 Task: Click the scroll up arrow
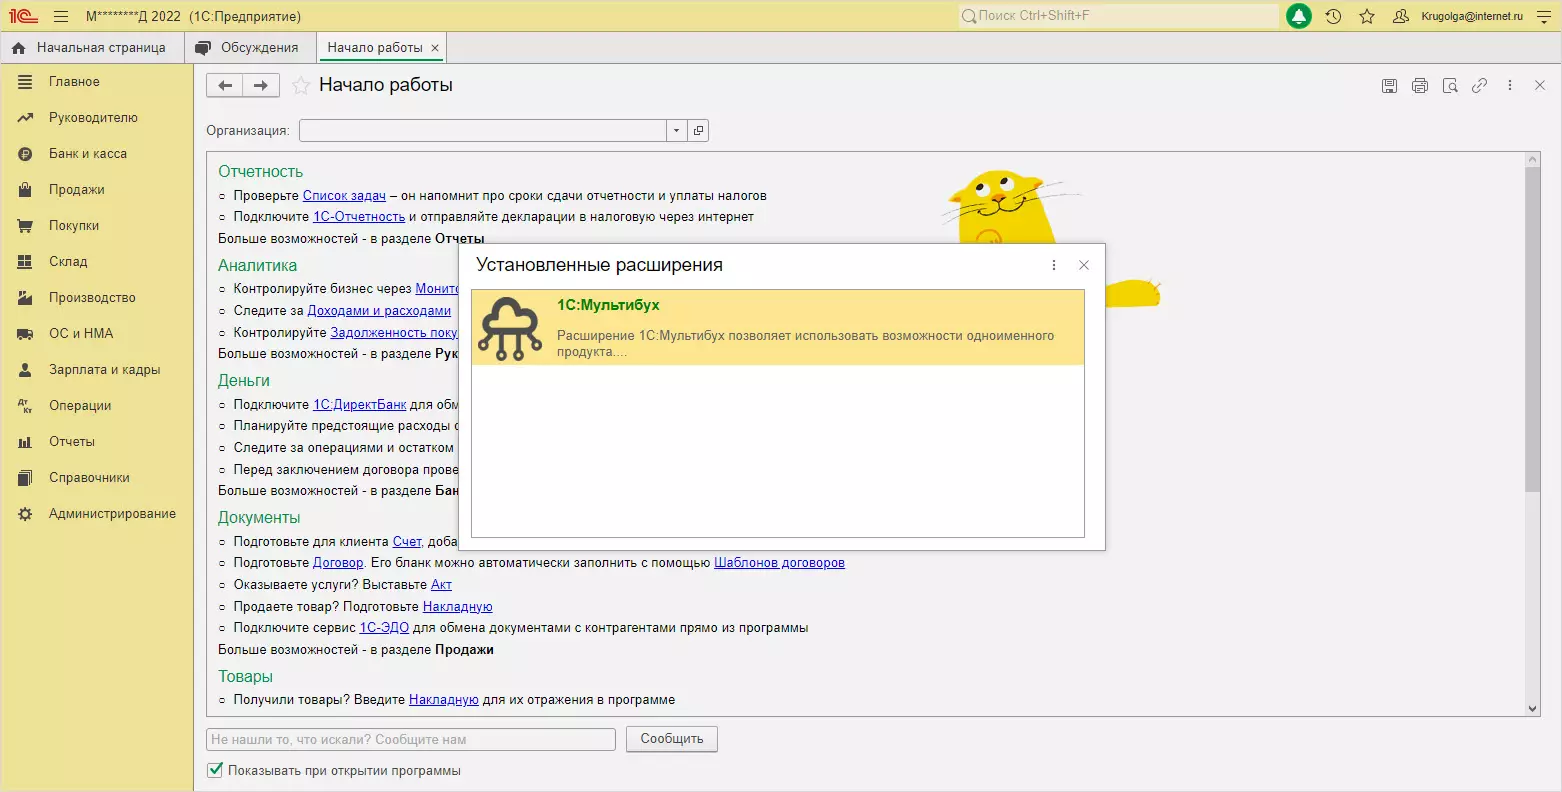(x=1533, y=160)
